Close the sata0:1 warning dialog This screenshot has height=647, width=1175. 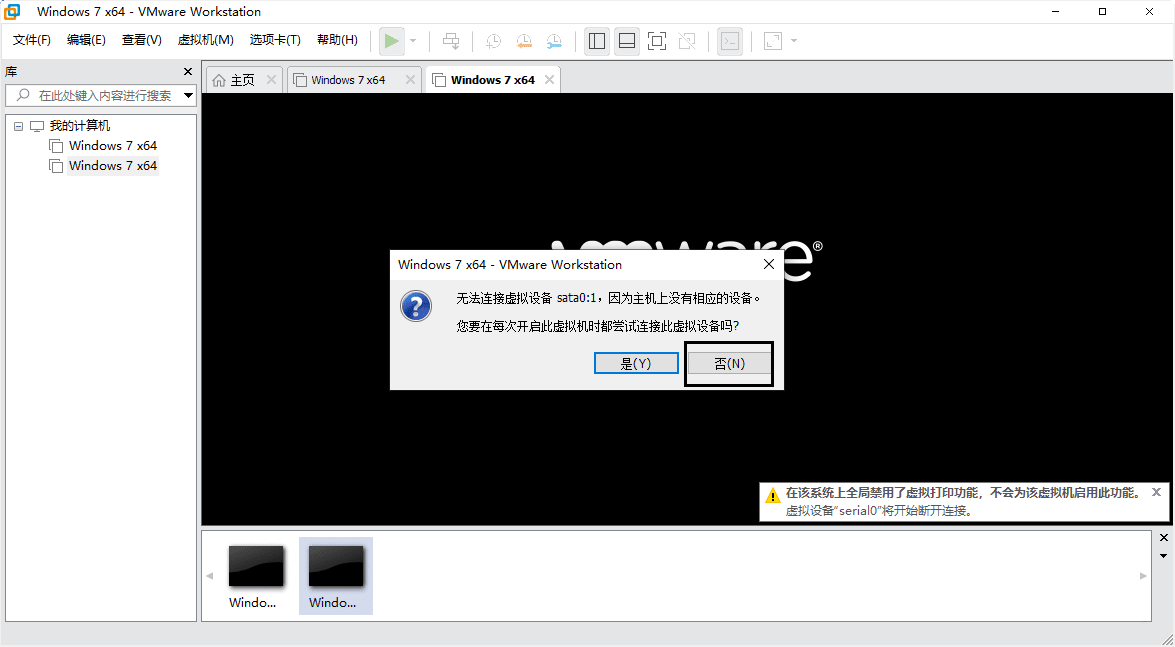(768, 265)
